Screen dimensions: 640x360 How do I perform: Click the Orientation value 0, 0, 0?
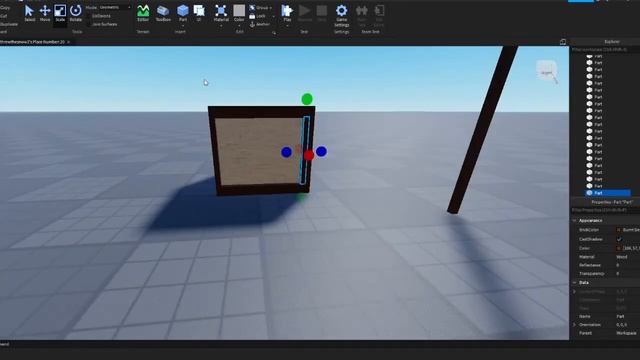621,325
